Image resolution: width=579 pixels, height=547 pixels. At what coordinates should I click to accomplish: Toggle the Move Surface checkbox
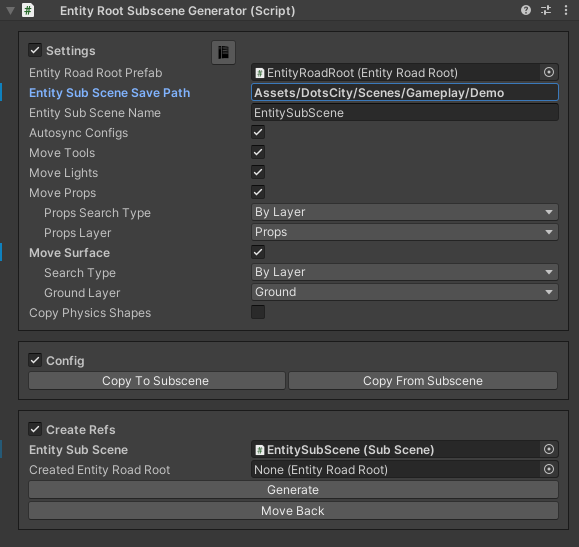pos(258,252)
